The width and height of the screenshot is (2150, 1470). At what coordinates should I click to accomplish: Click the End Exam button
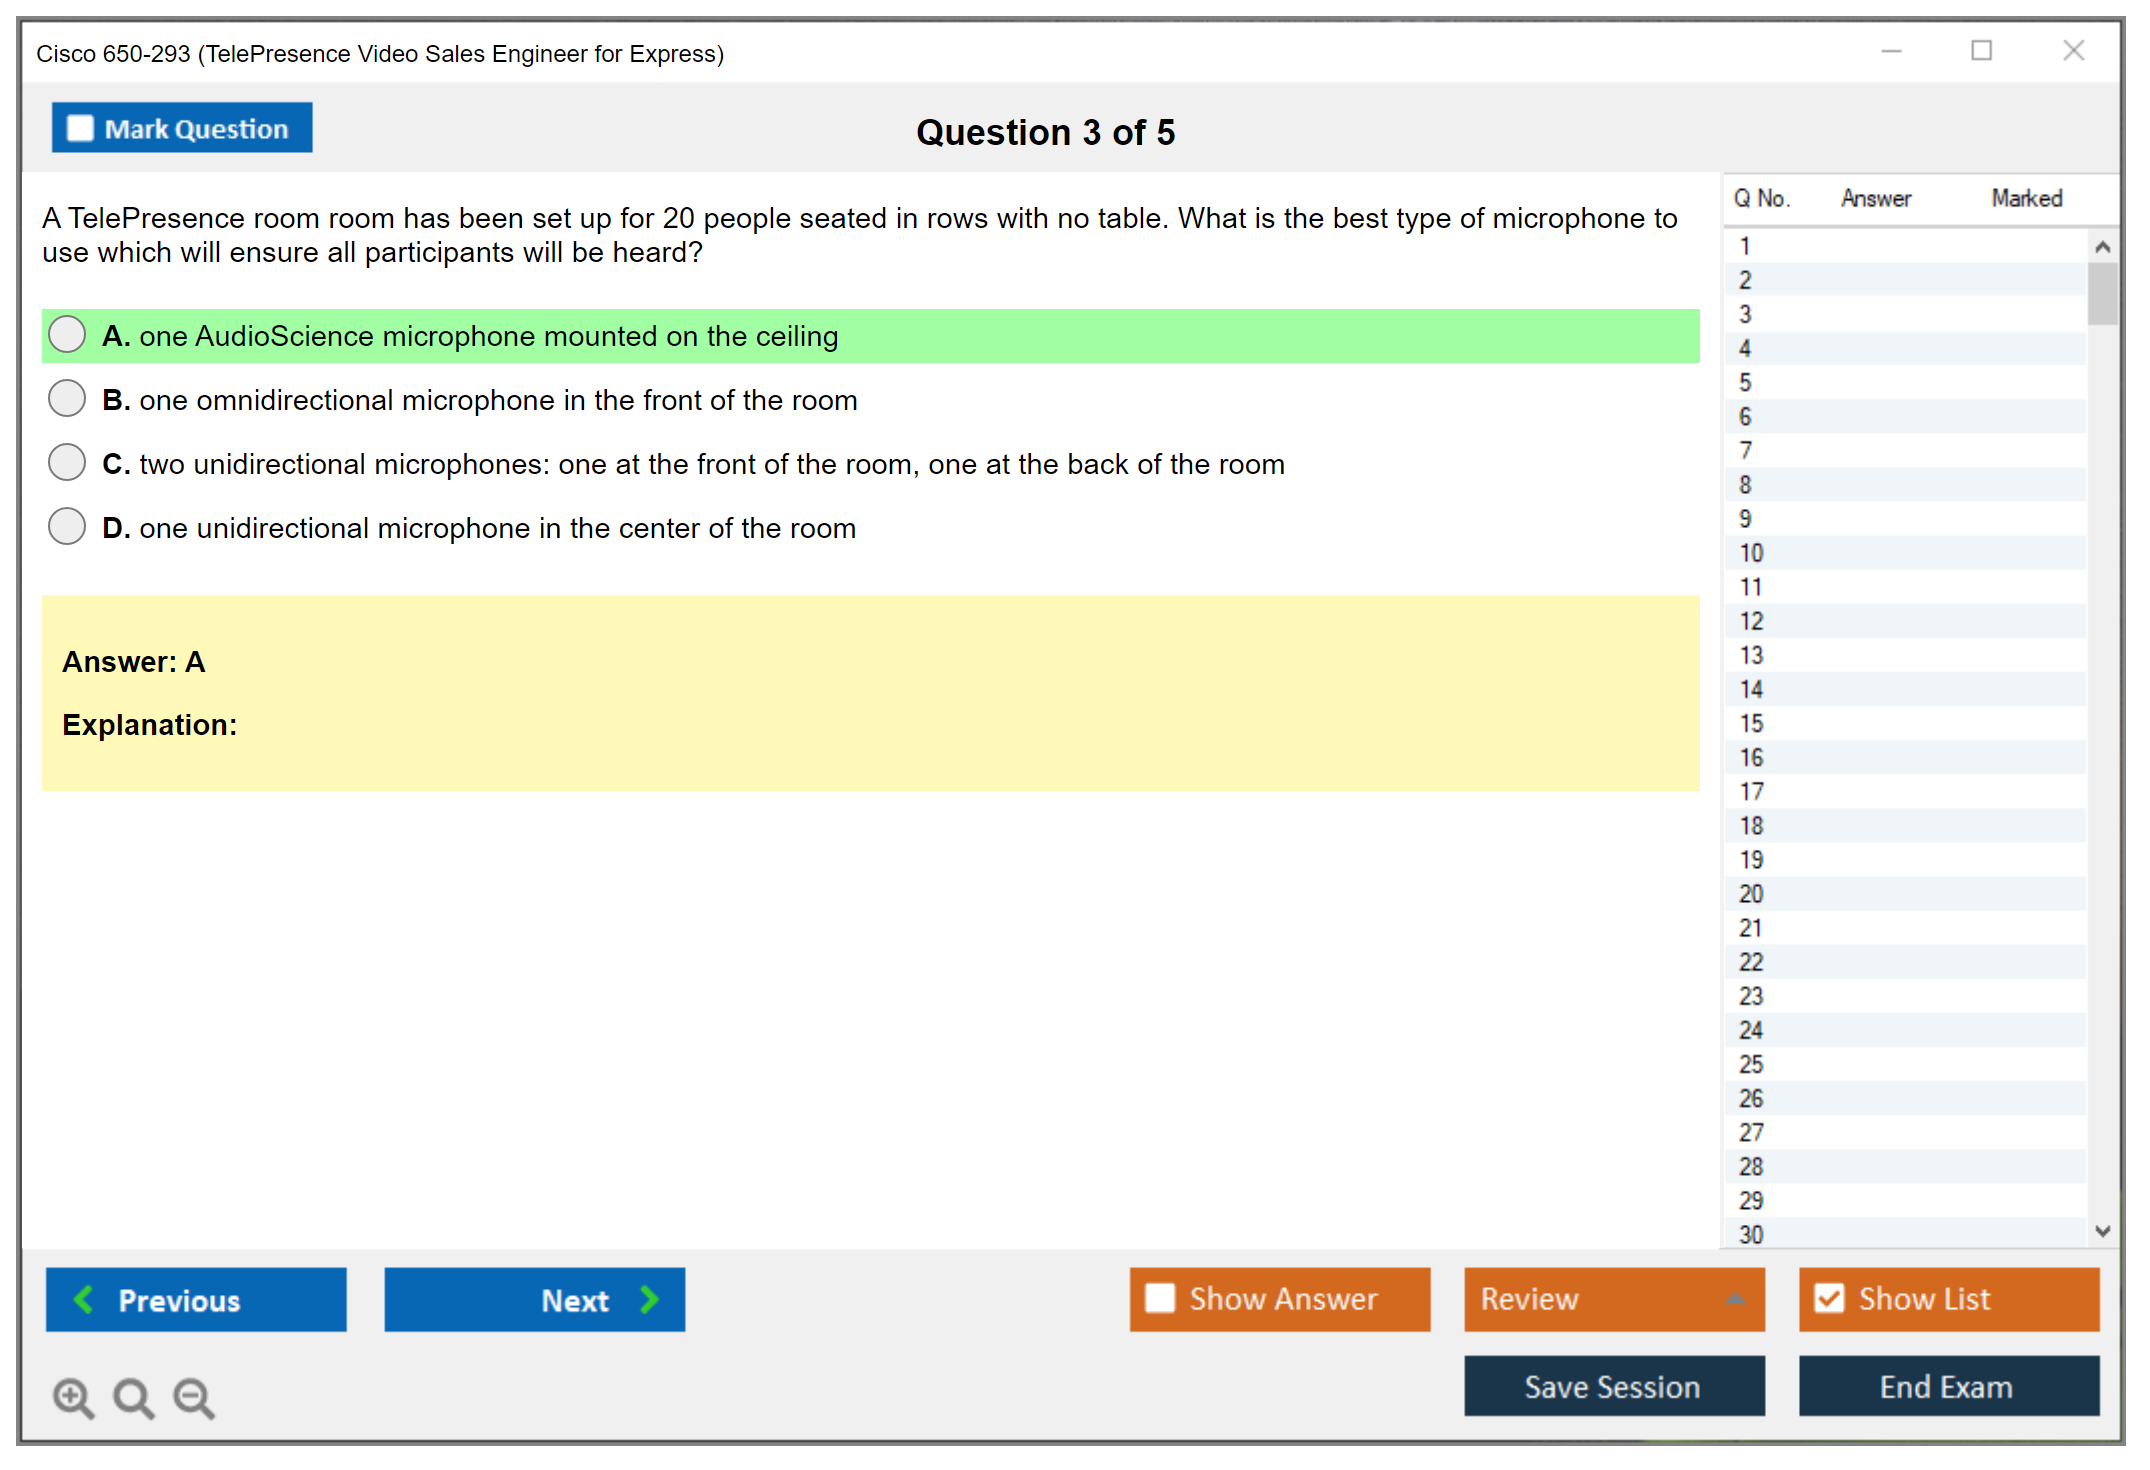tap(1947, 1386)
